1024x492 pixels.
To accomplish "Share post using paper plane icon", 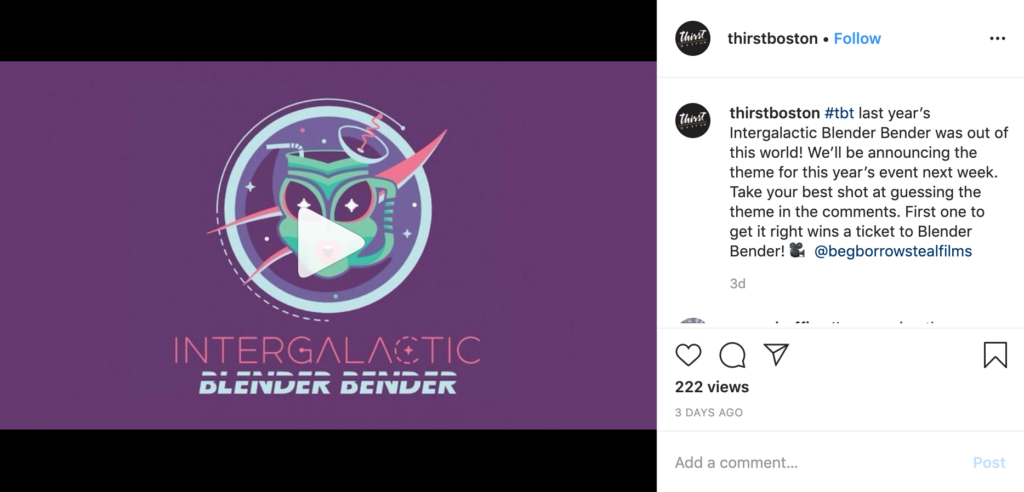I will click(x=776, y=354).
